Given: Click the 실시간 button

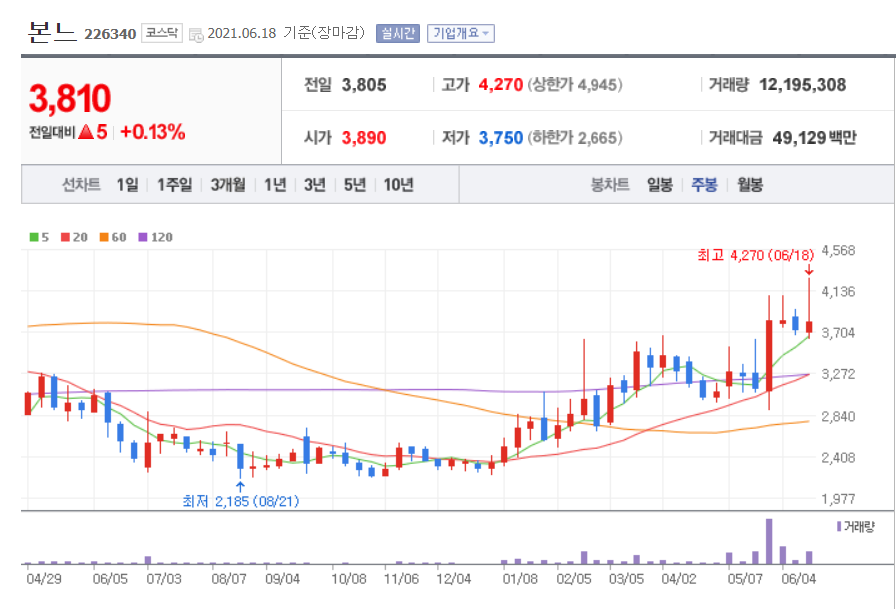Looking at the screenshot, I should (398, 34).
